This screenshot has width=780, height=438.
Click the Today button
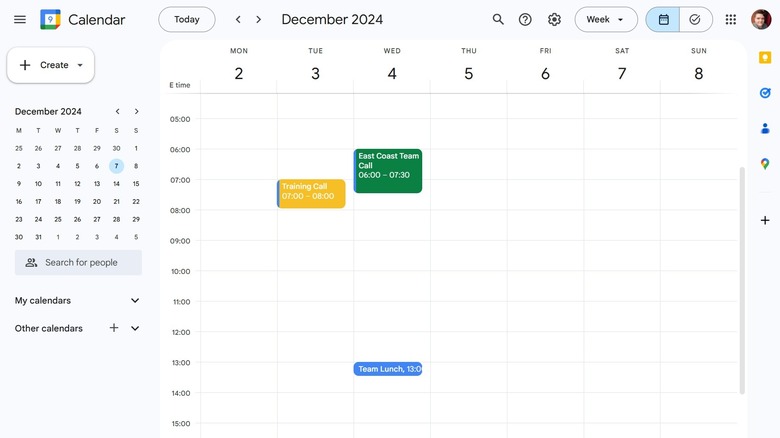point(187,19)
